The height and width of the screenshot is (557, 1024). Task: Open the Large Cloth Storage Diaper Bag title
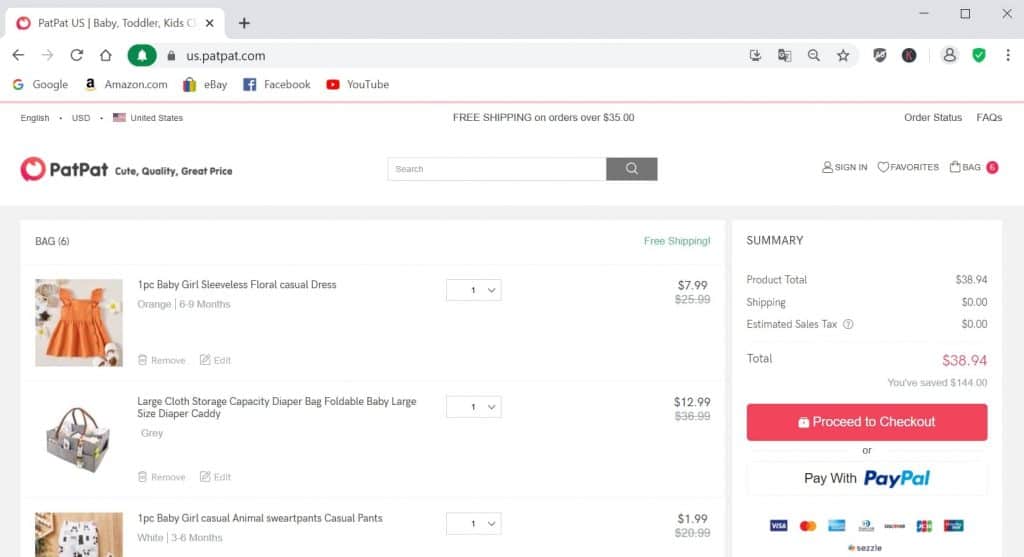pyautogui.click(x=277, y=407)
